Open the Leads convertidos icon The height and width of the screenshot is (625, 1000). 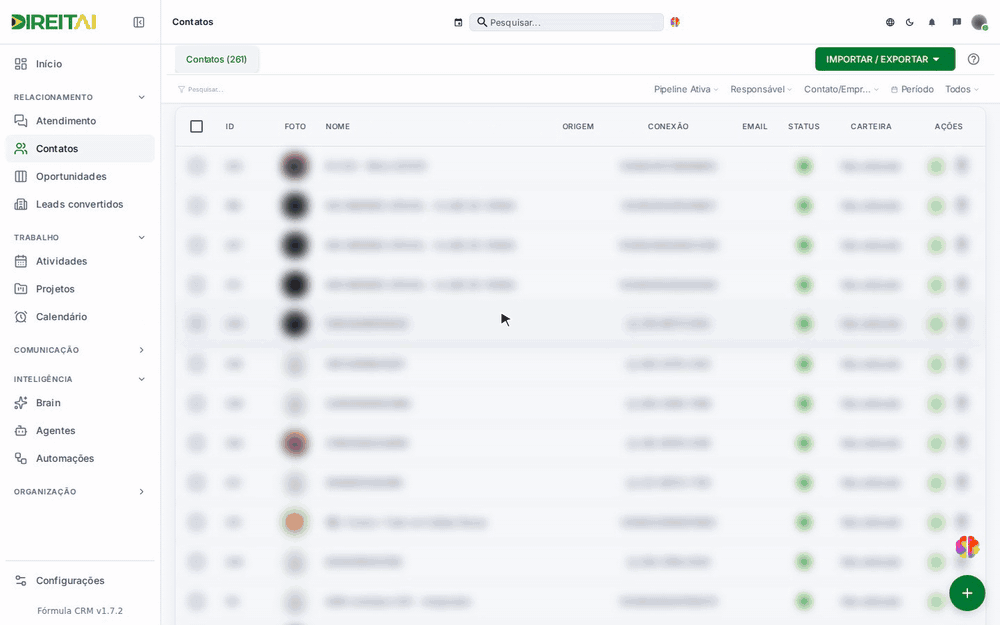point(21,204)
